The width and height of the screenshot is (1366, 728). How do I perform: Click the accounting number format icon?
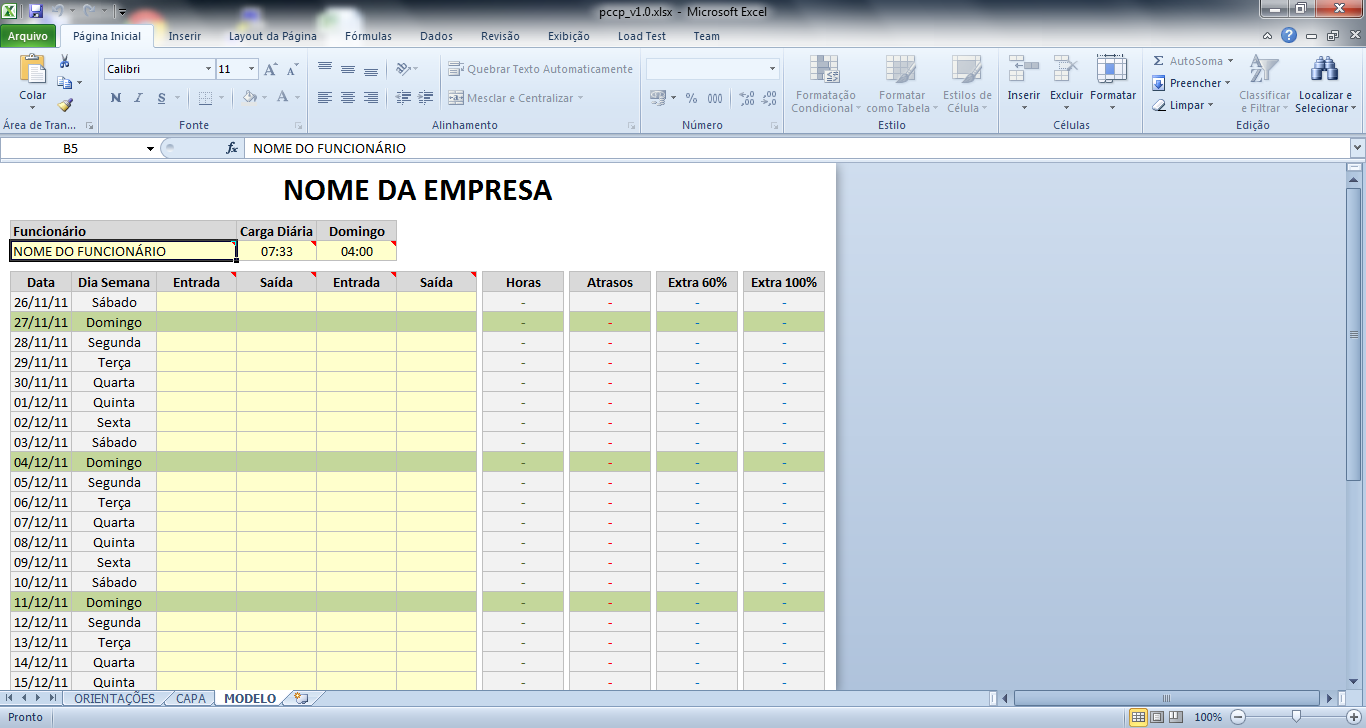pyautogui.click(x=658, y=98)
